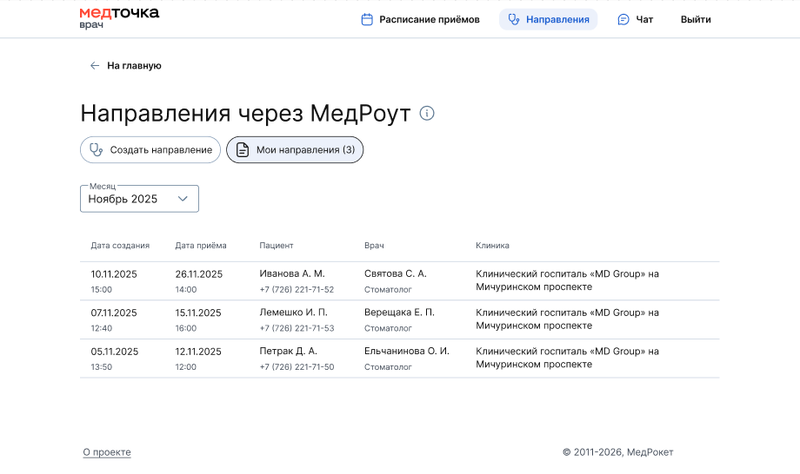Click the stethoscope icon in the Направления tab

(x=514, y=19)
